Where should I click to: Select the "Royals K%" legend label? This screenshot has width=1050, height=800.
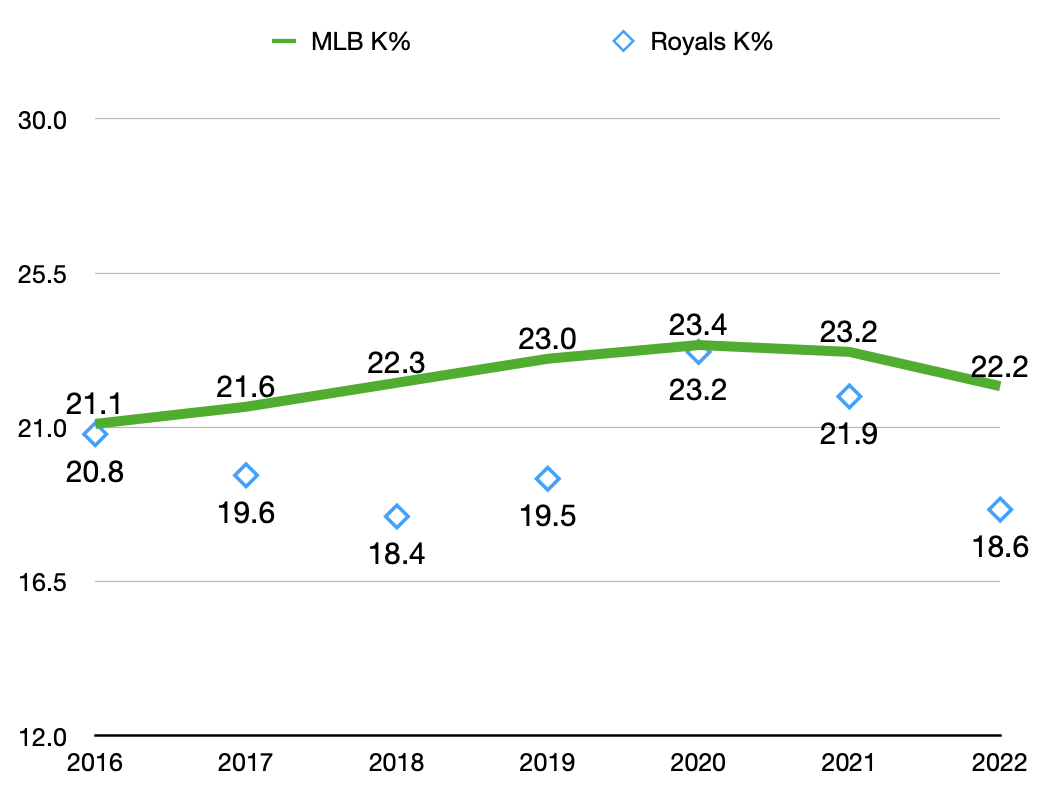[711, 42]
